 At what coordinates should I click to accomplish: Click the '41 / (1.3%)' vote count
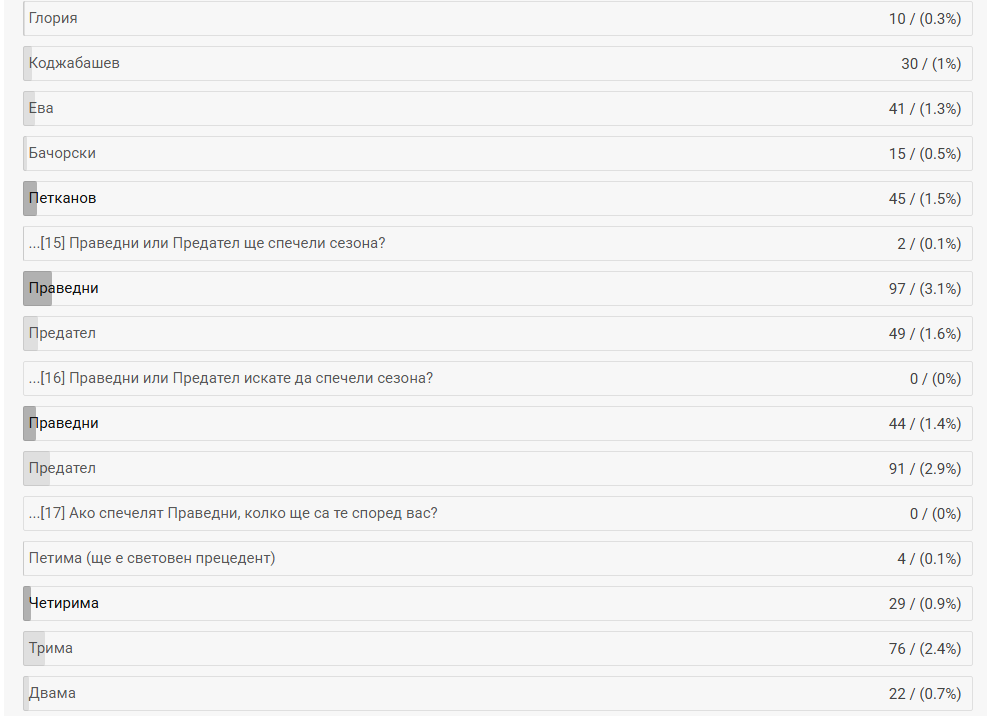(924, 108)
